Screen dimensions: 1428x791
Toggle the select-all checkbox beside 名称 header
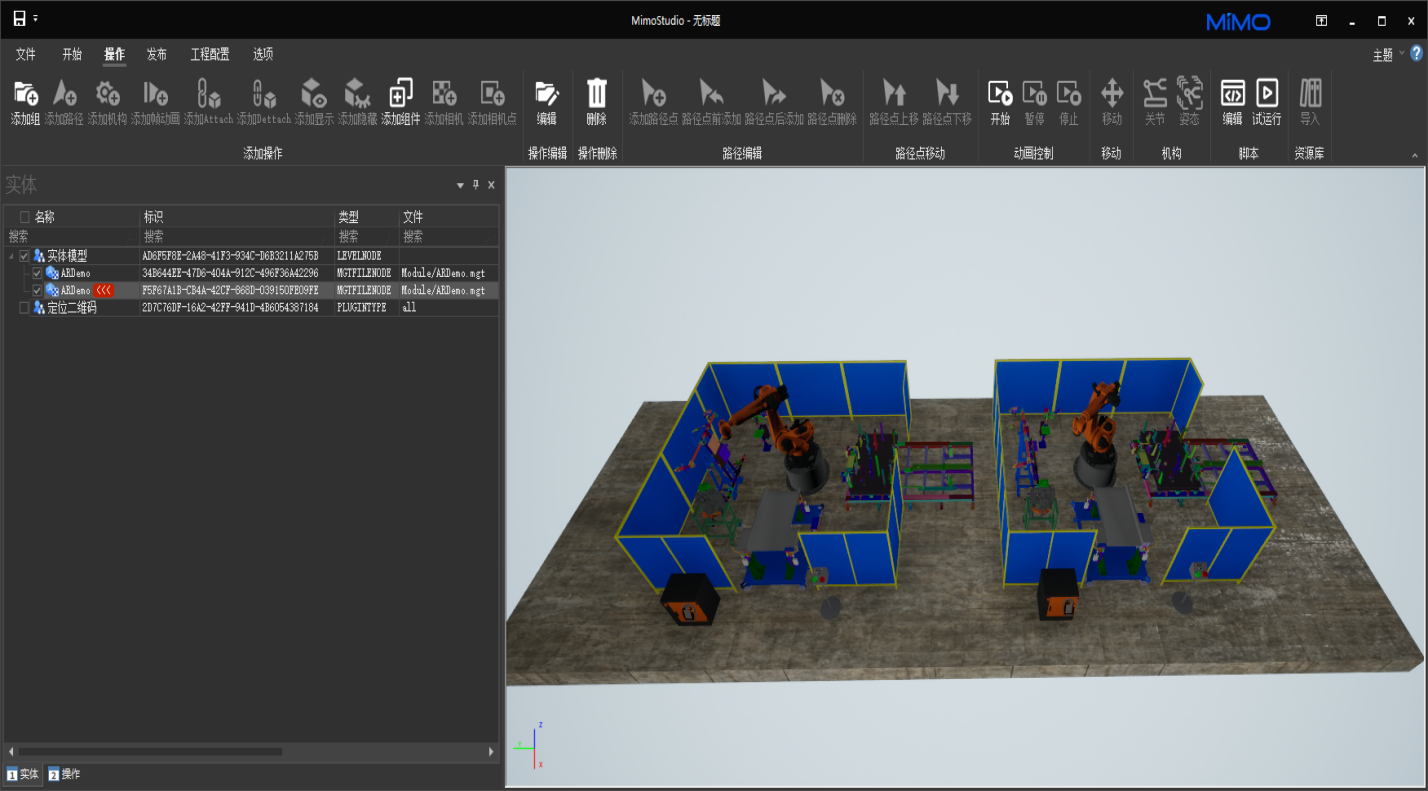click(x=25, y=217)
